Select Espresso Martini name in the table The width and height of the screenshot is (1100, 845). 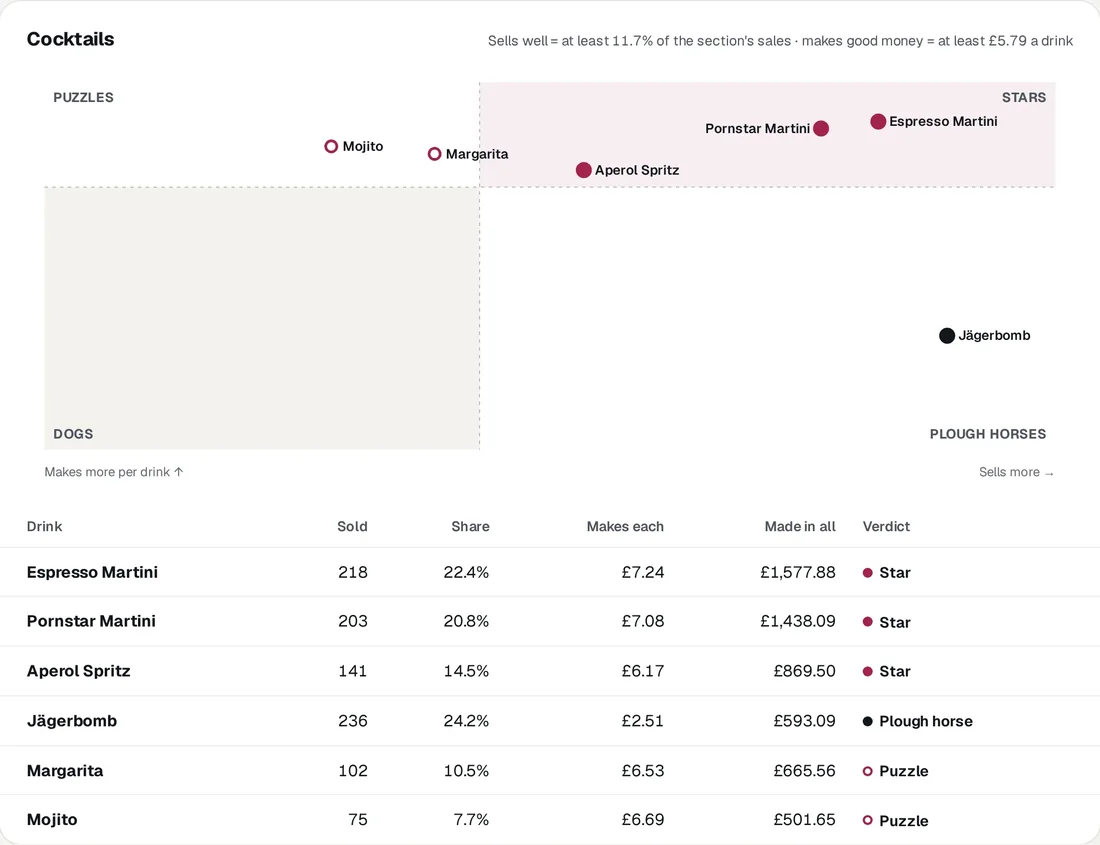point(92,572)
